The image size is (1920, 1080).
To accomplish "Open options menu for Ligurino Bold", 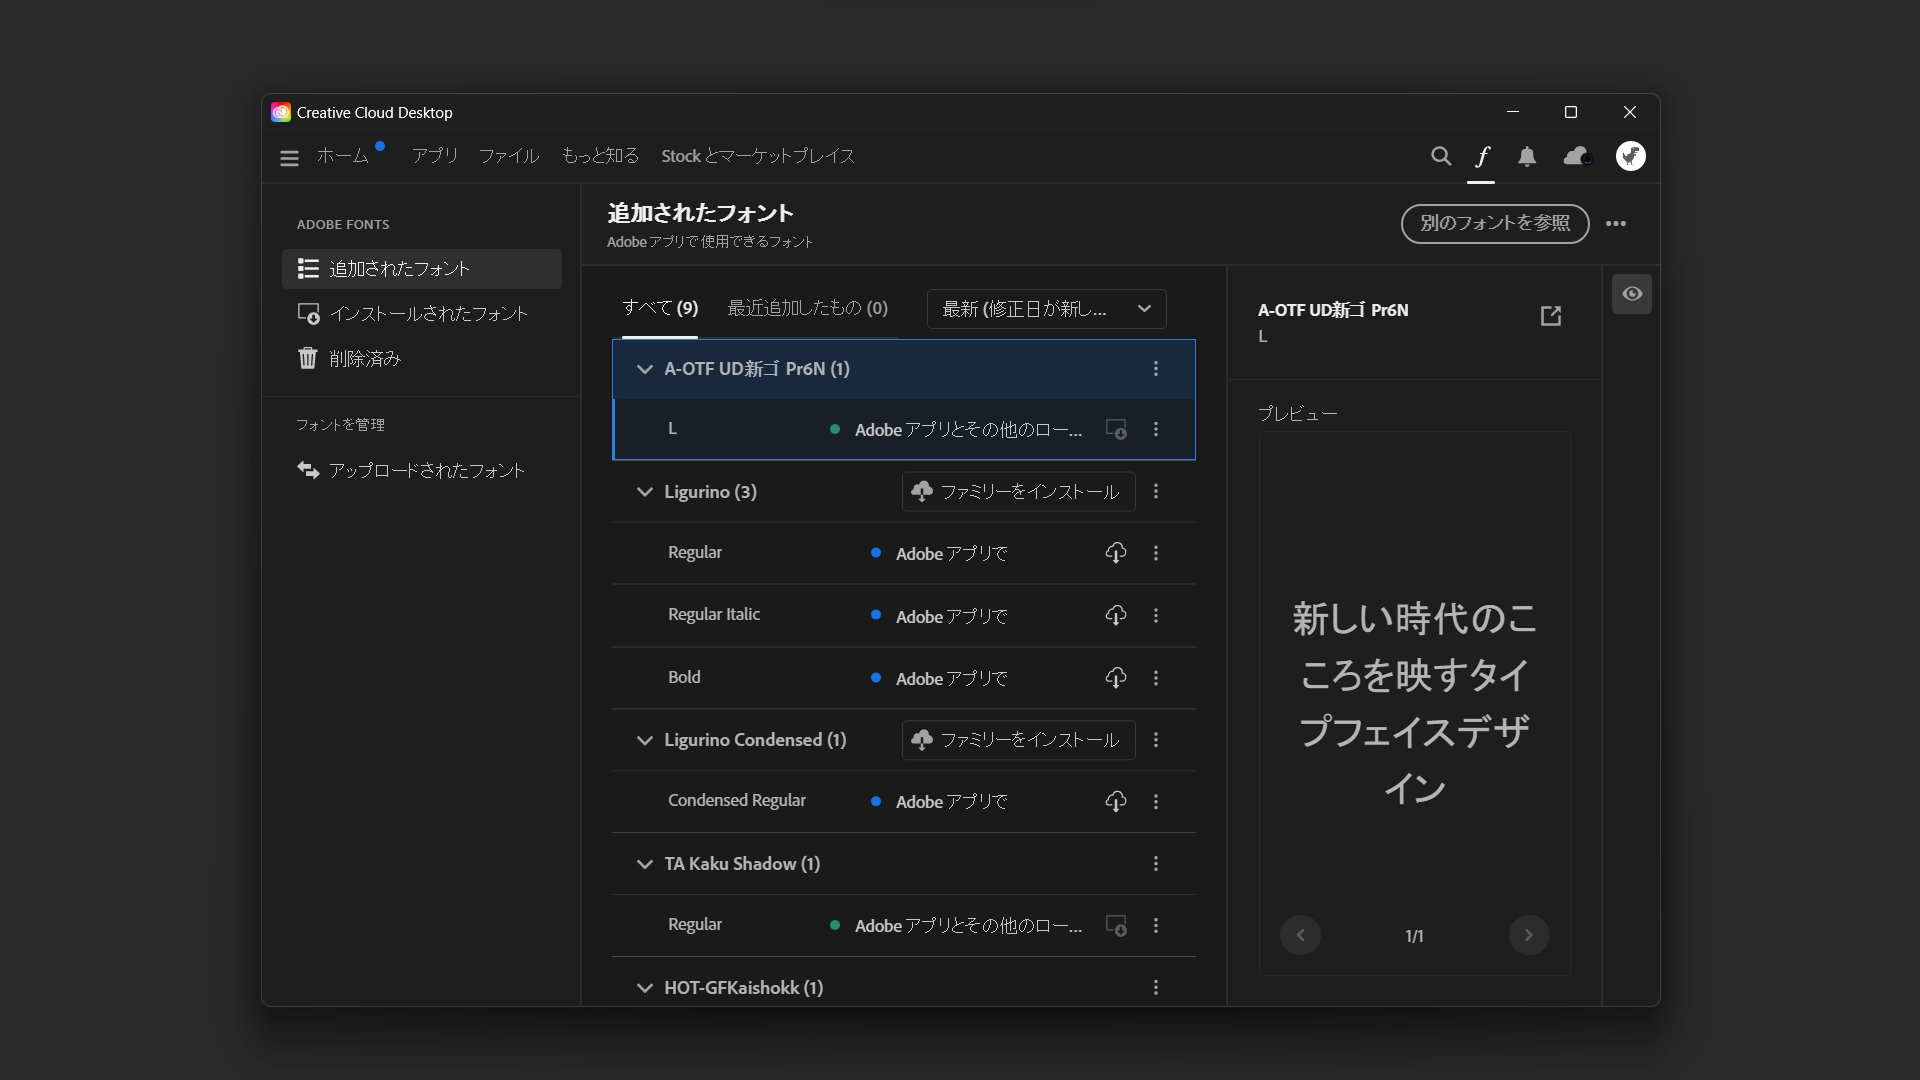I will pos(1156,677).
